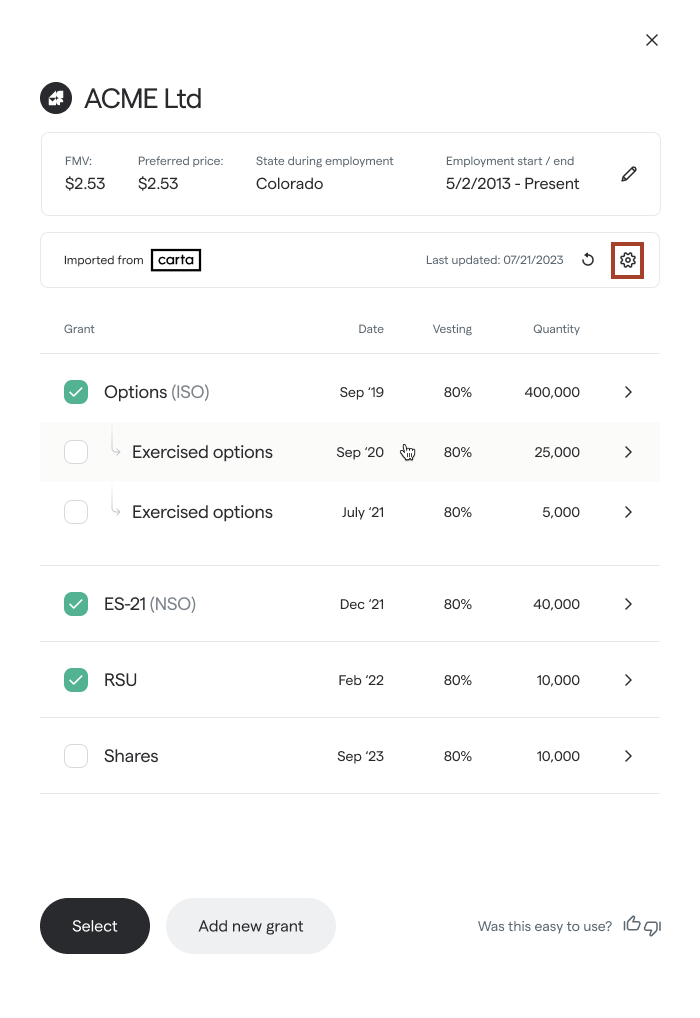Select the July '21 Exercised options row
Viewport: 700px width, 1018px height.
(203, 512)
